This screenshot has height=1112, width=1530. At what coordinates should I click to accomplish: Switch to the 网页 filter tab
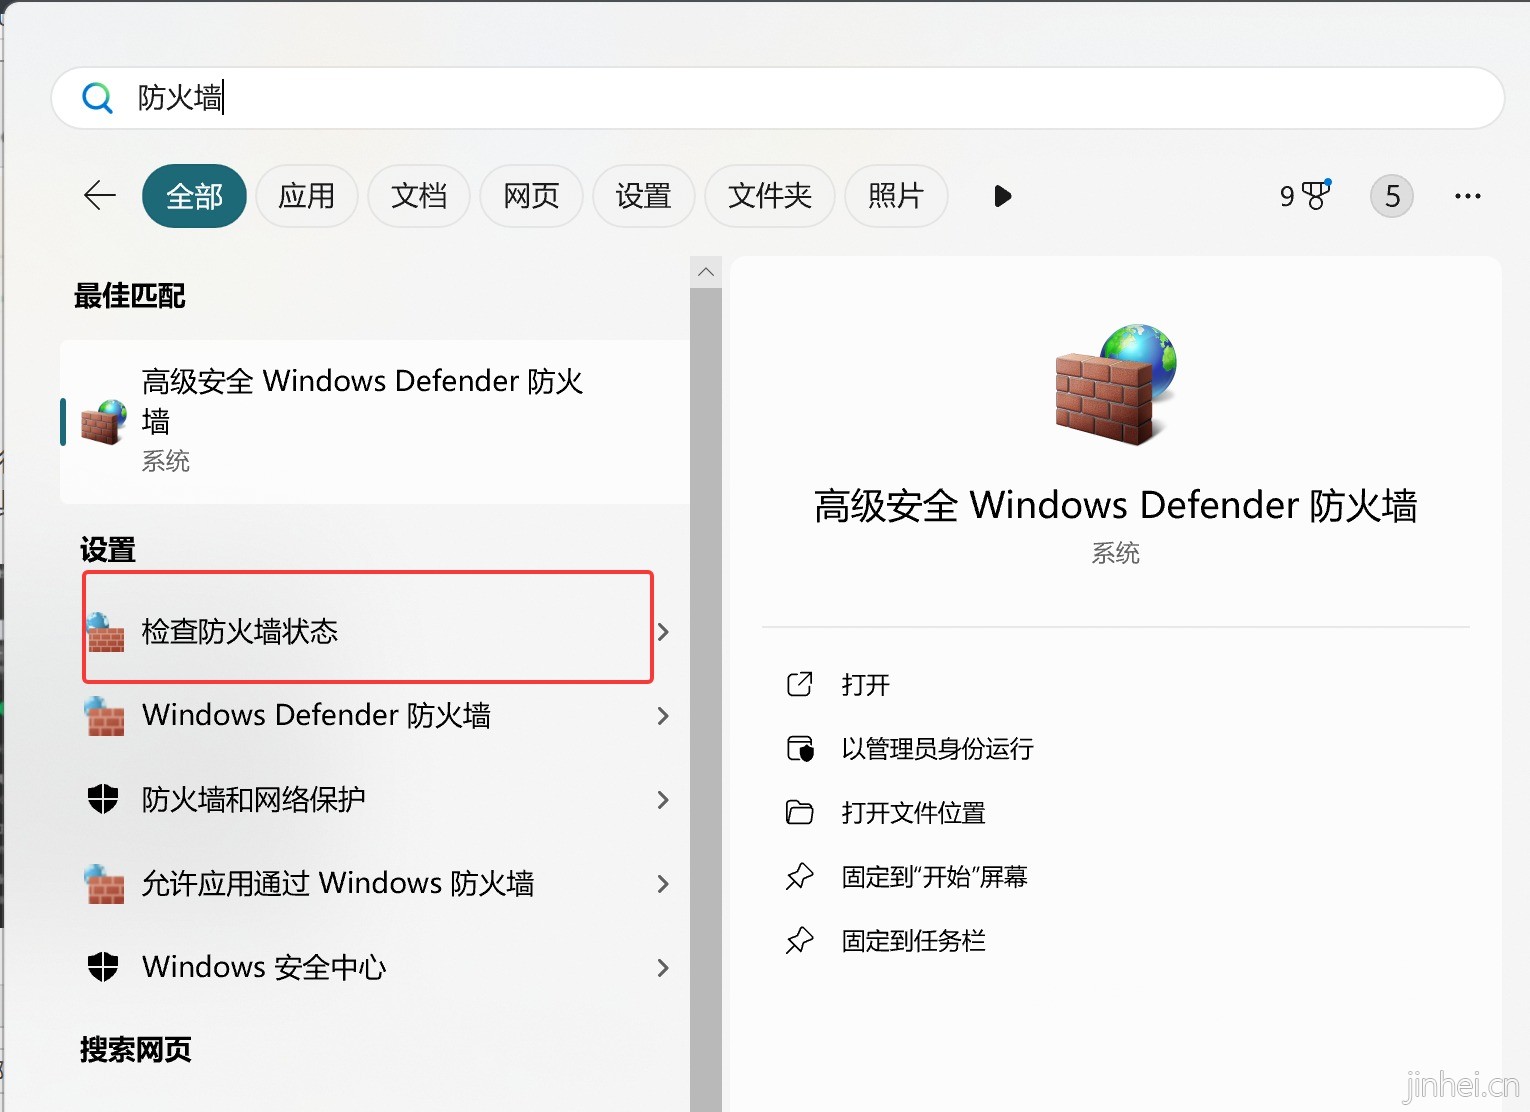click(531, 196)
